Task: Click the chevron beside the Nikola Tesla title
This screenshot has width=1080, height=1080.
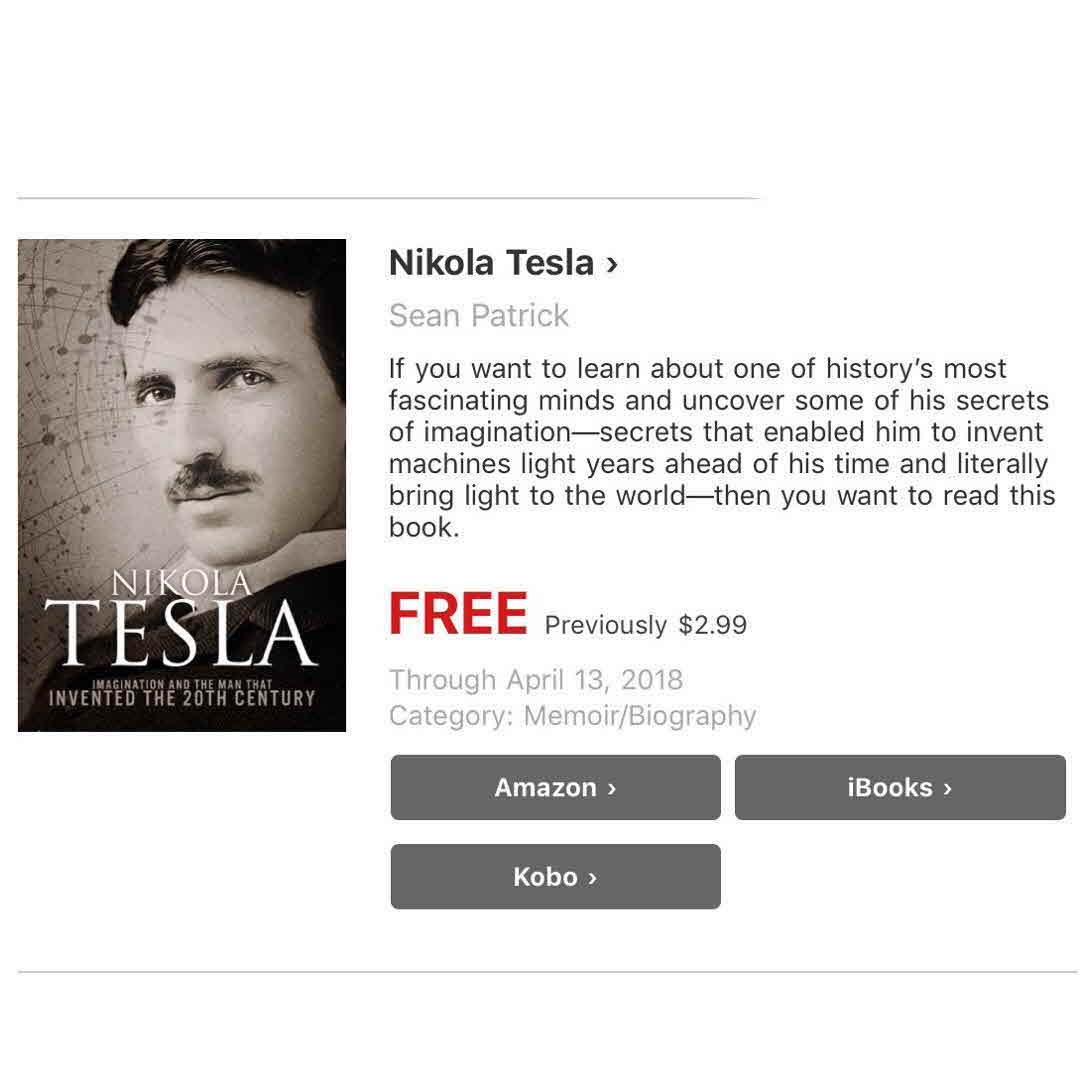Action: coord(611,264)
